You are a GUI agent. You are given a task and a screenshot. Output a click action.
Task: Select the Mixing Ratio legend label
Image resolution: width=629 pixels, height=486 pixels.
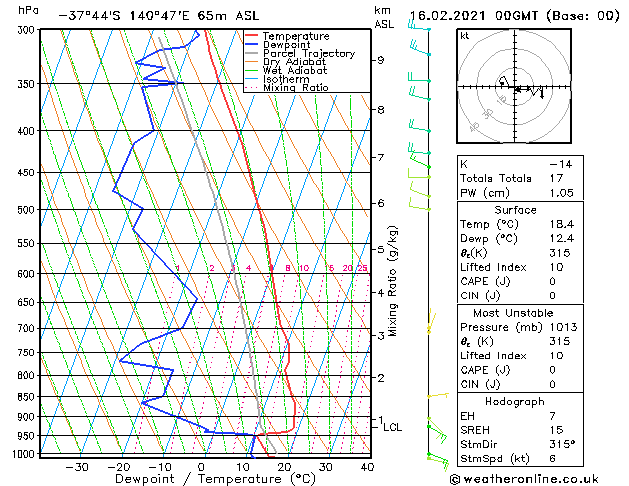(296, 87)
